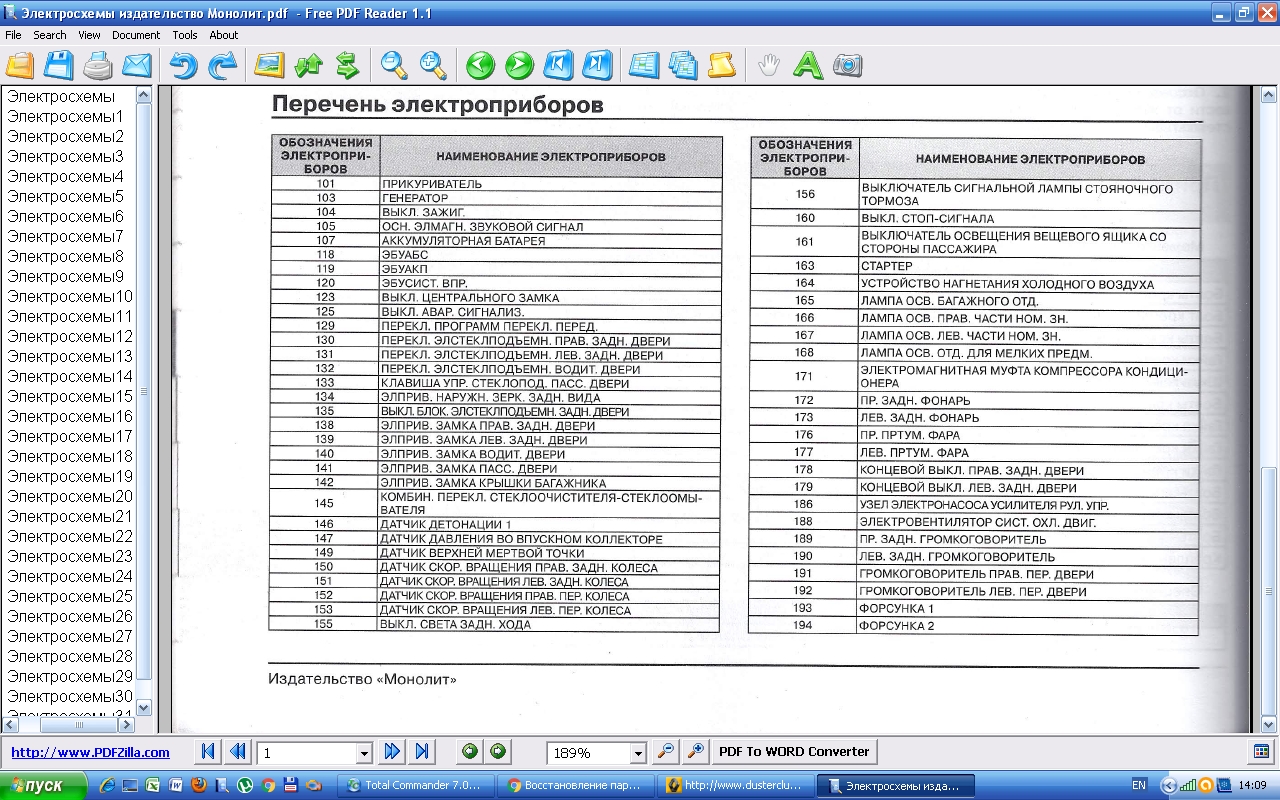The image size is (1280, 800).
Task: Click the multiple pages layout icon
Action: pyautogui.click(x=682, y=66)
